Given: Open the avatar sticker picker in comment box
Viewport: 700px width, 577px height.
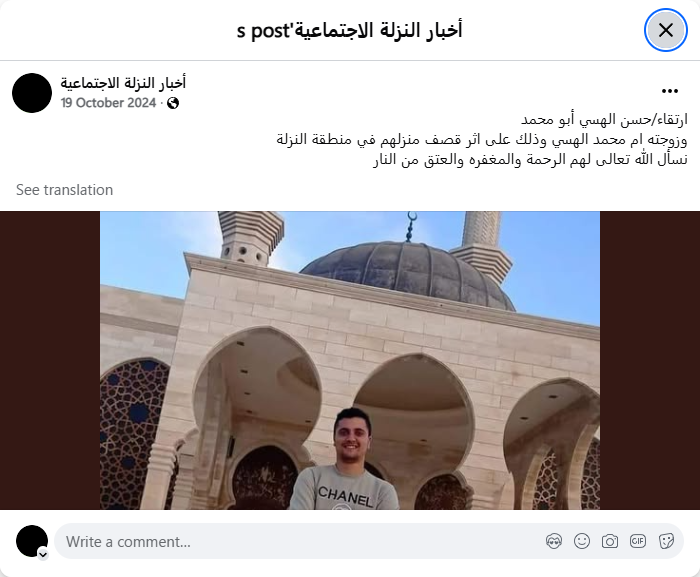Looking at the screenshot, I should (x=554, y=541).
